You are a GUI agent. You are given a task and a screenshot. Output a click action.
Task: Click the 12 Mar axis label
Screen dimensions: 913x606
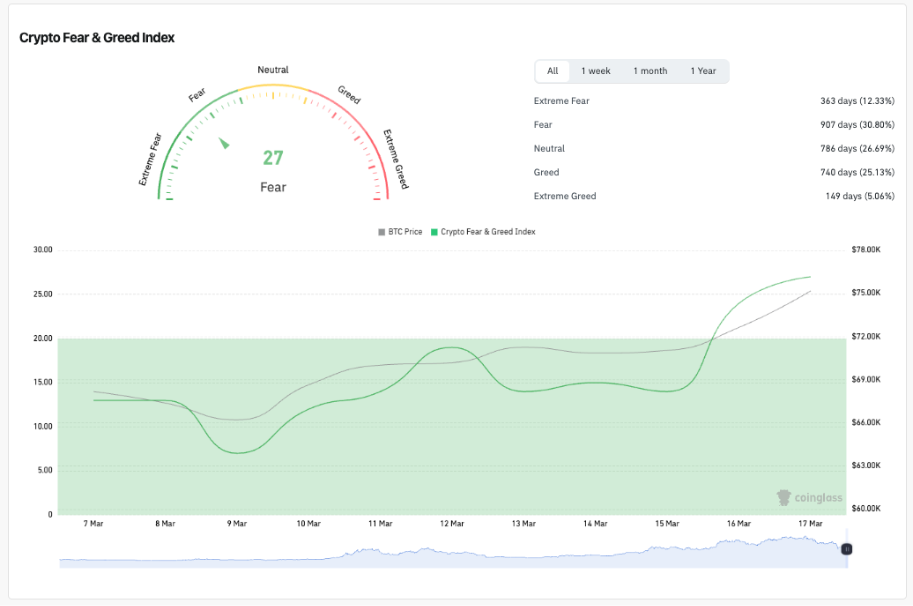point(452,524)
